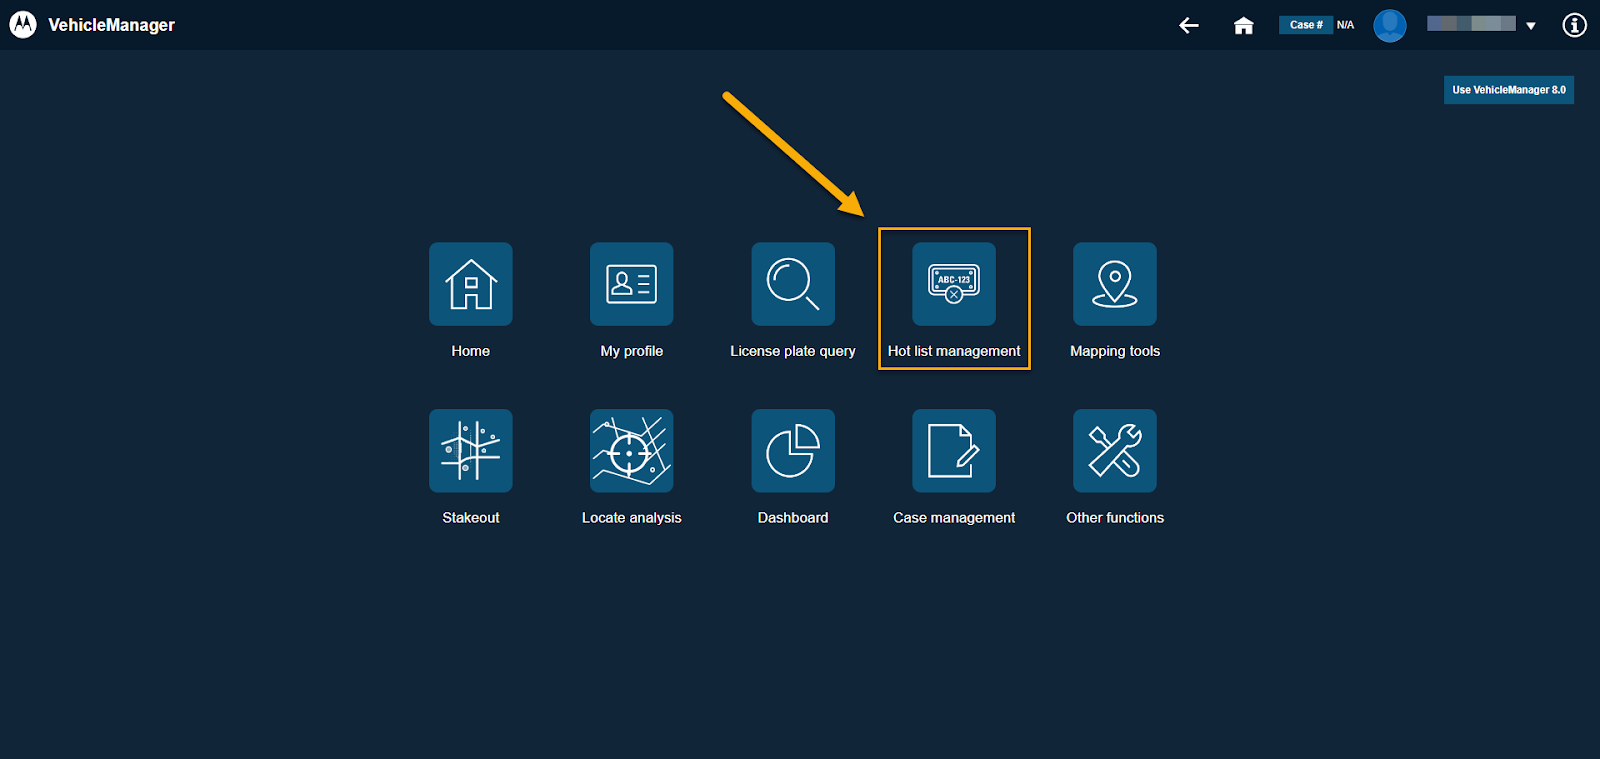The image size is (1600, 759).
Task: Open the My profile tile icon
Action: coord(632,284)
